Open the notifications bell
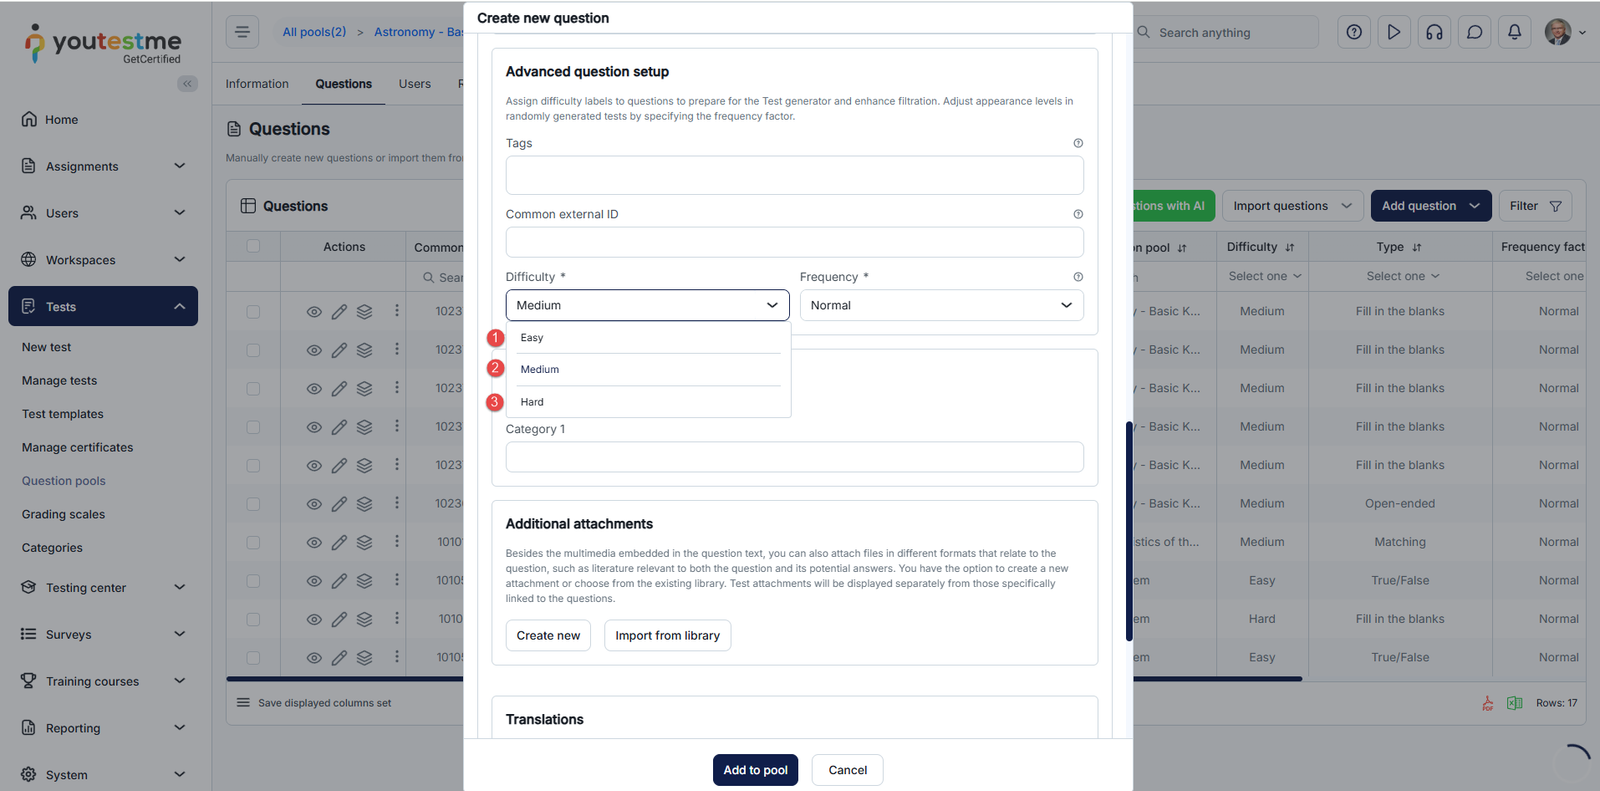This screenshot has height=791, width=1600. (1514, 32)
